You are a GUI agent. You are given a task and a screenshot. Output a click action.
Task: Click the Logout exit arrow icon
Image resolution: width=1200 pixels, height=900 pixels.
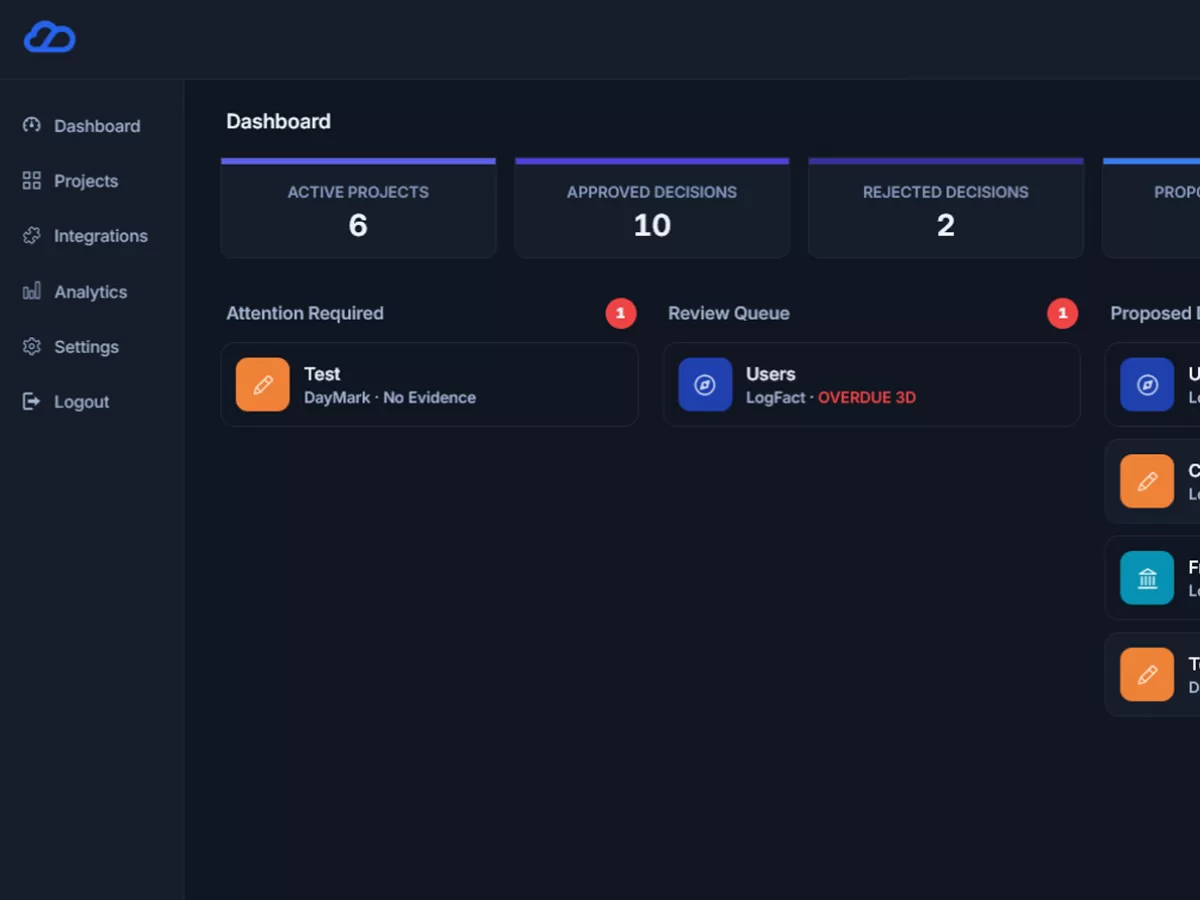32,401
